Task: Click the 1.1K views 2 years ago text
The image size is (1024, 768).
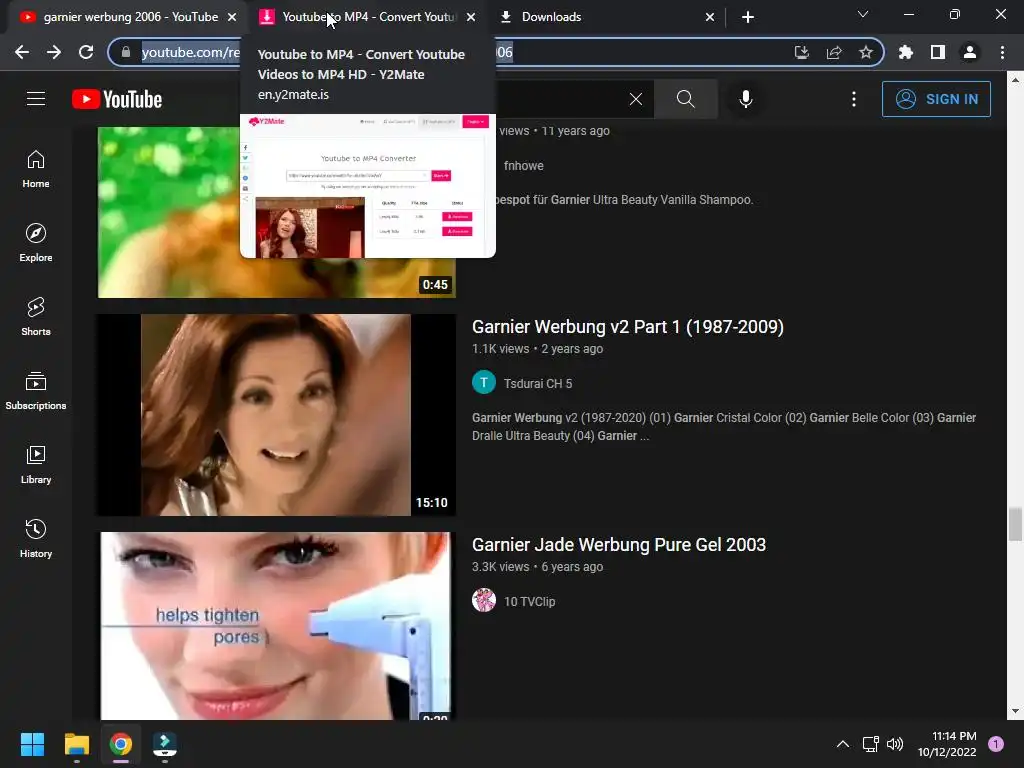Action: pos(537,349)
